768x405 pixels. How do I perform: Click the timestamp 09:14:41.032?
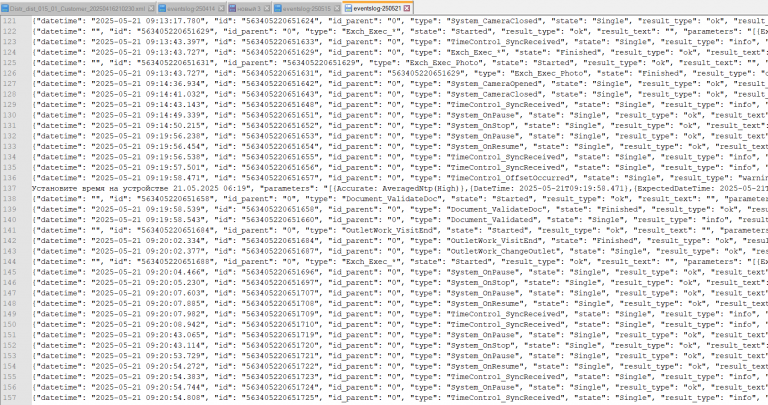(x=173, y=94)
